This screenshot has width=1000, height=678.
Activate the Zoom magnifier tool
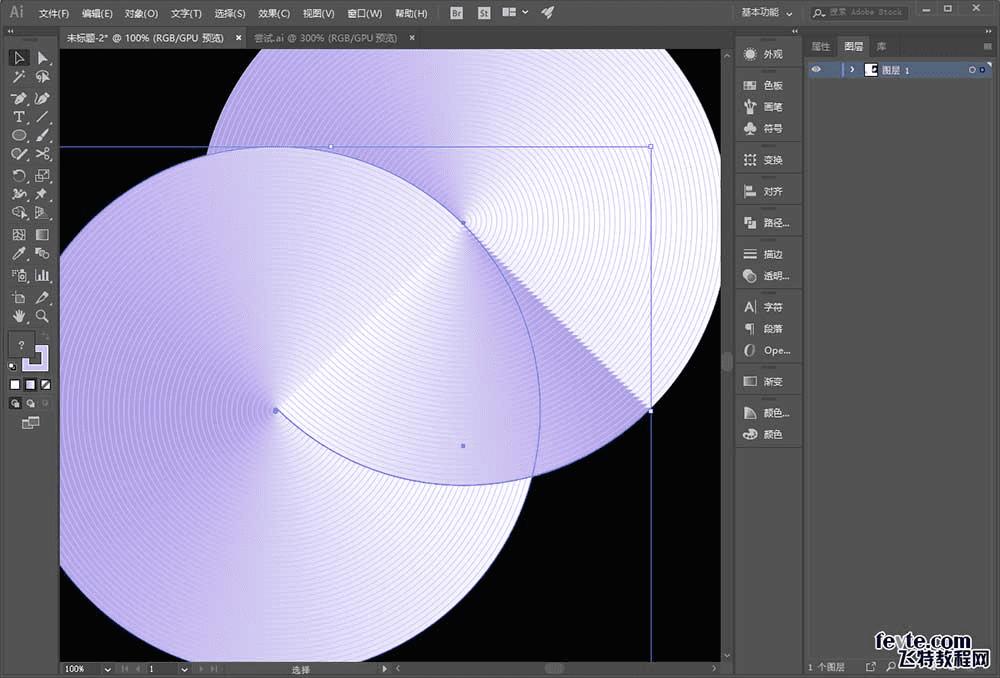(43, 316)
